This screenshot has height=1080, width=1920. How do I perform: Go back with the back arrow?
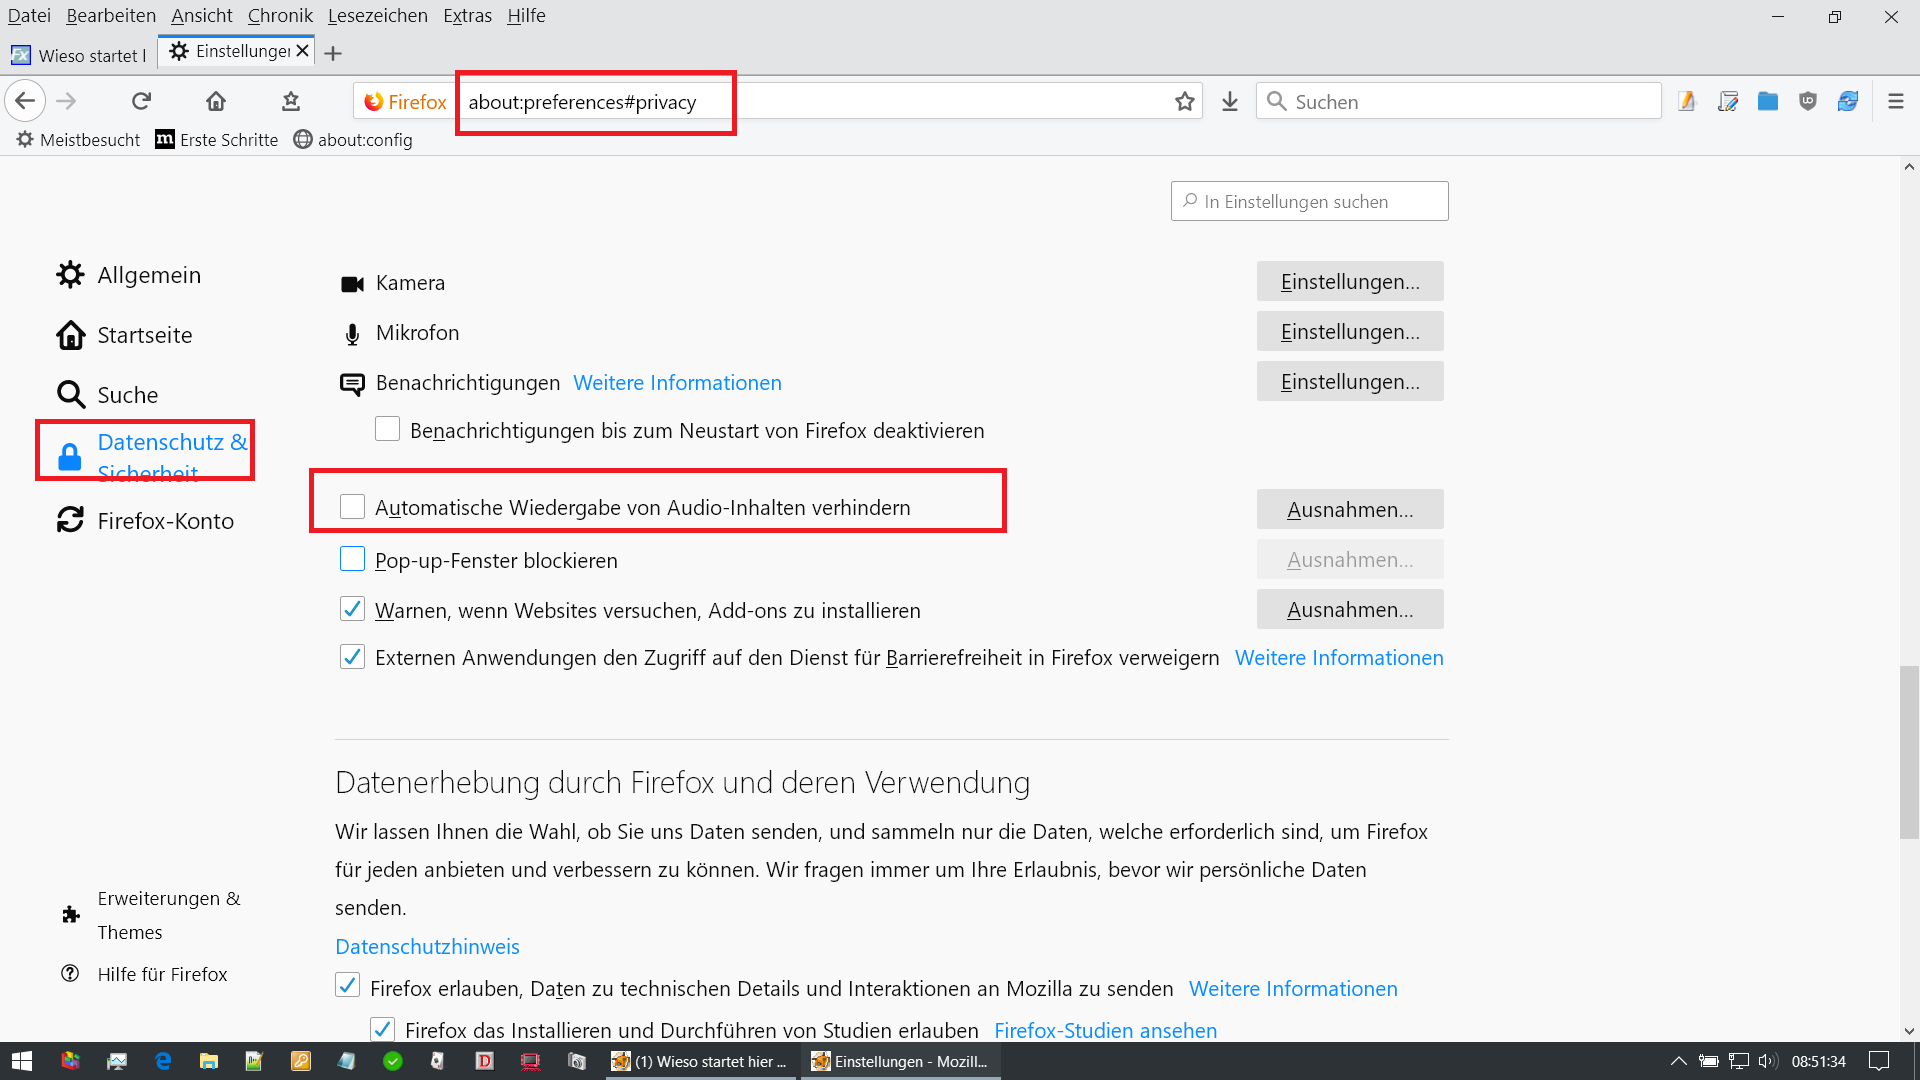25,101
